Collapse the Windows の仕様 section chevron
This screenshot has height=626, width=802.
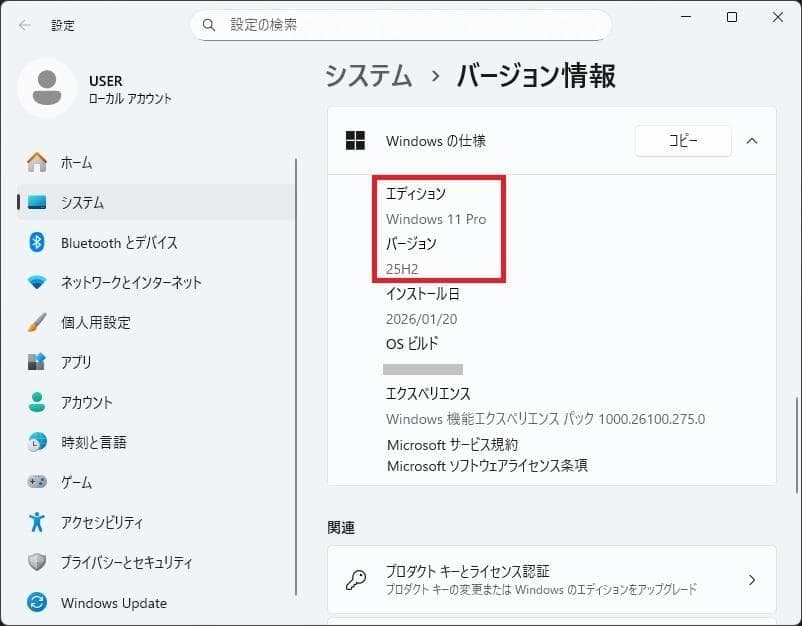(752, 141)
